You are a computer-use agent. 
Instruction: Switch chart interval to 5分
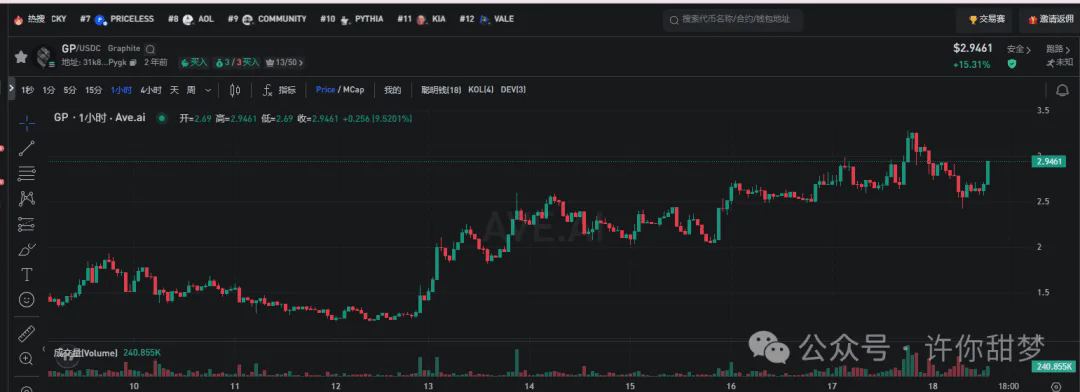click(70, 90)
